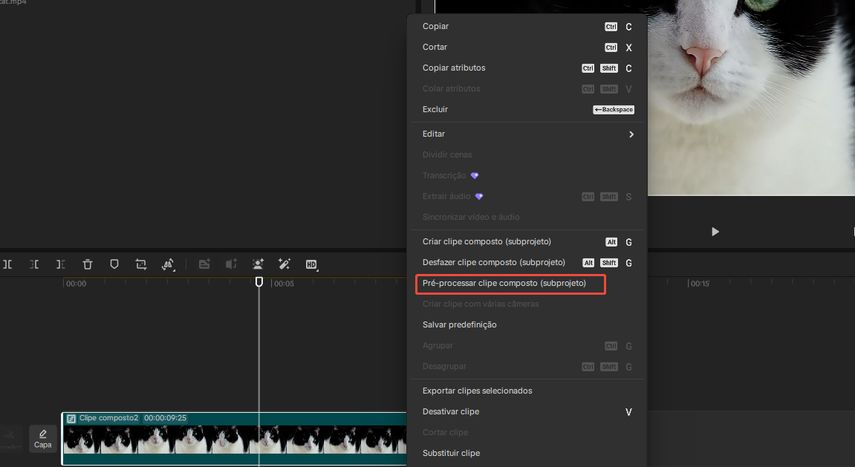This screenshot has height=467, width=855.
Task: Select the delete-right trim tool
Action: click(61, 265)
